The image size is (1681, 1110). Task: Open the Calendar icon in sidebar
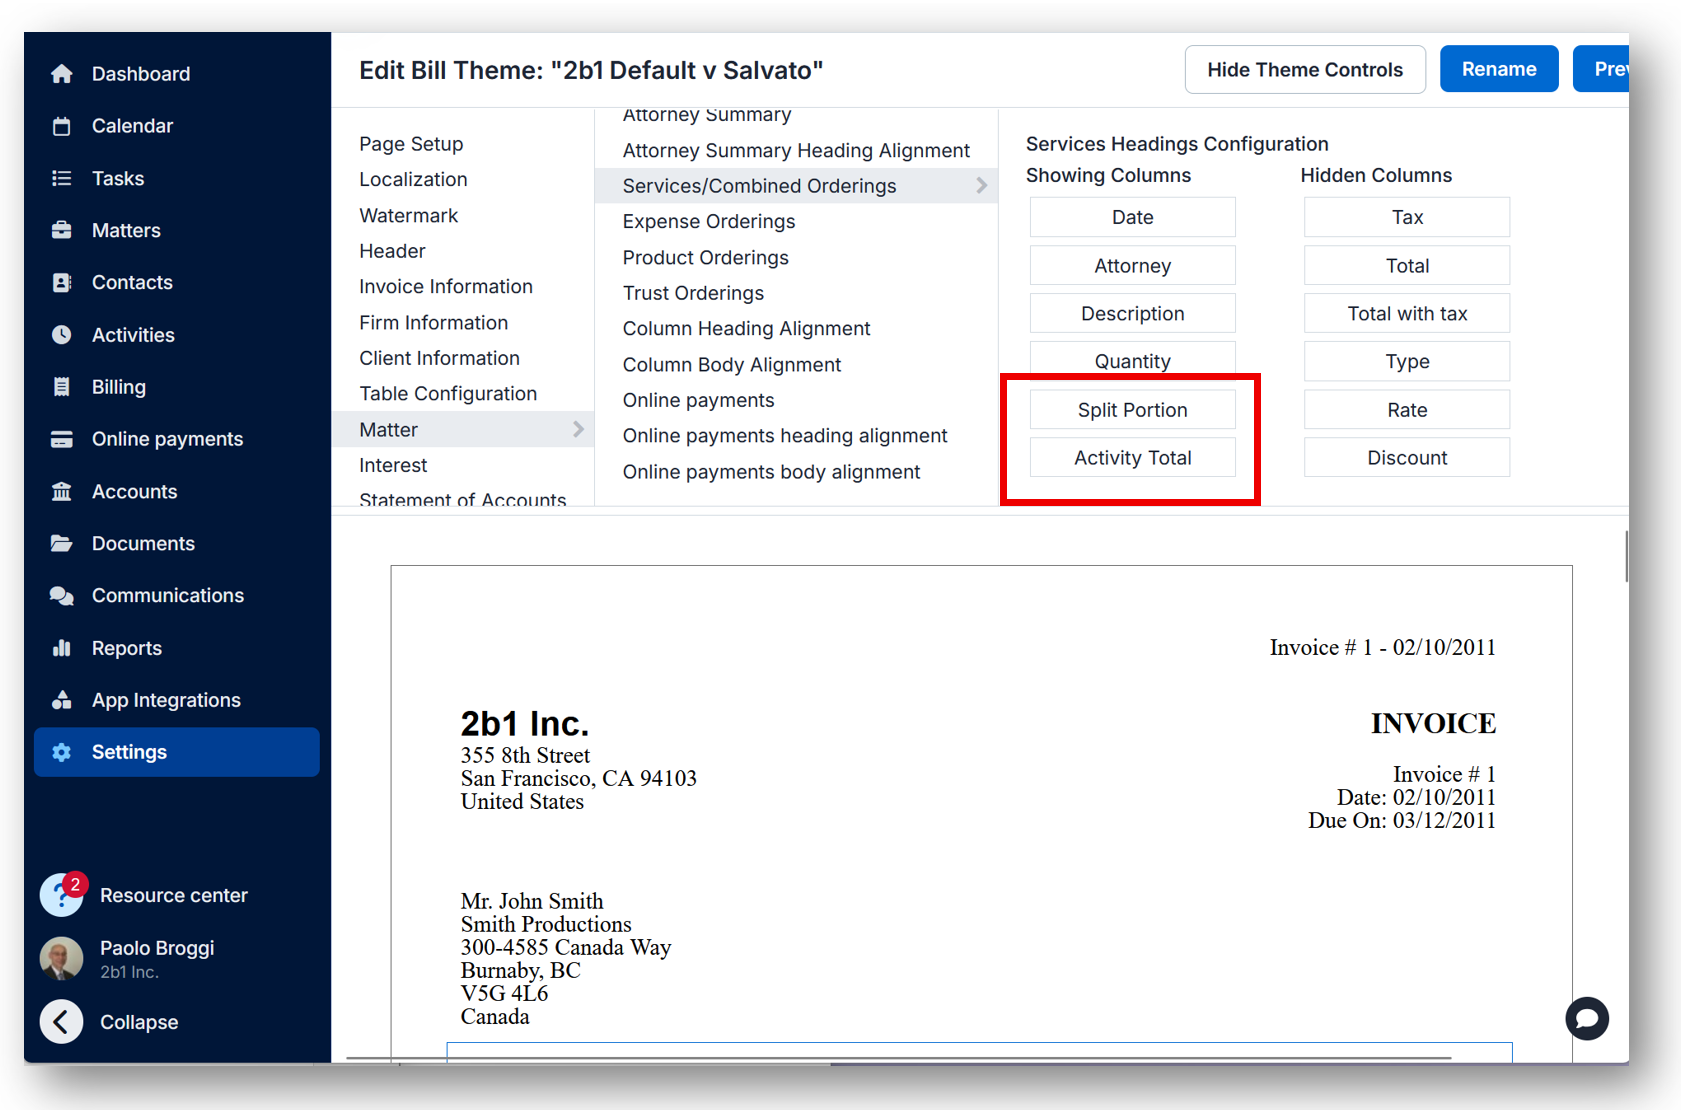point(62,126)
